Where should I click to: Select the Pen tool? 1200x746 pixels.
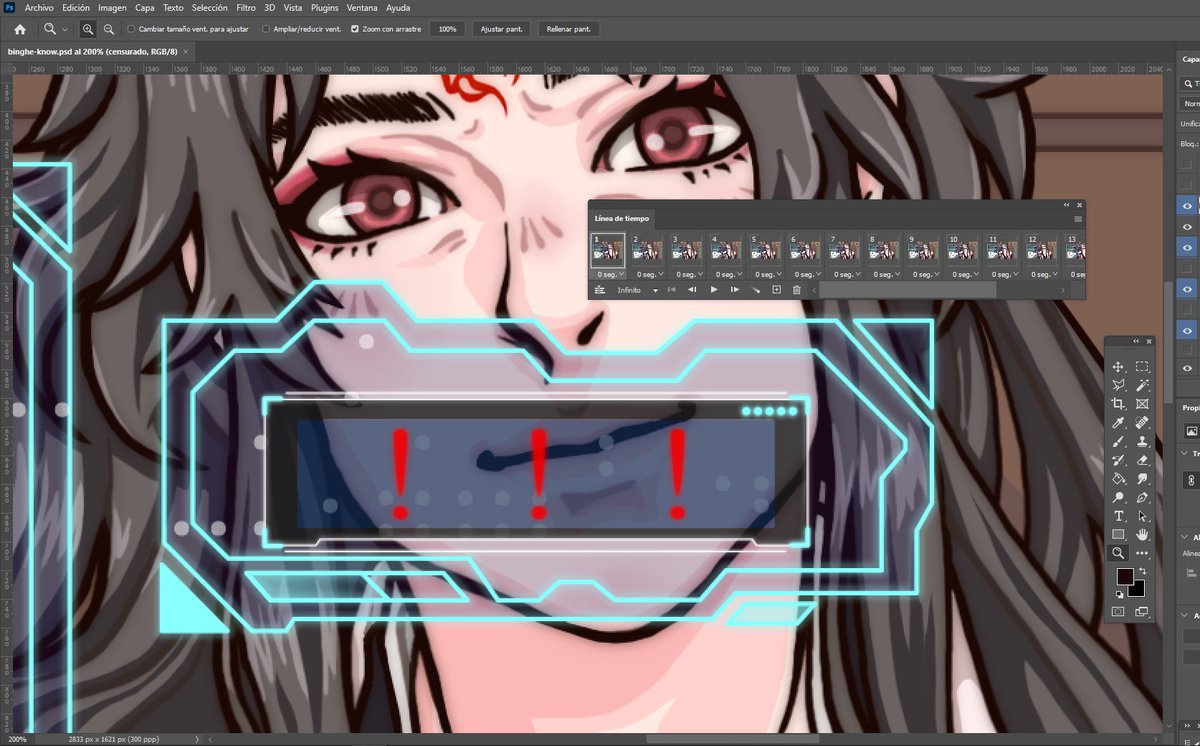point(1143,497)
